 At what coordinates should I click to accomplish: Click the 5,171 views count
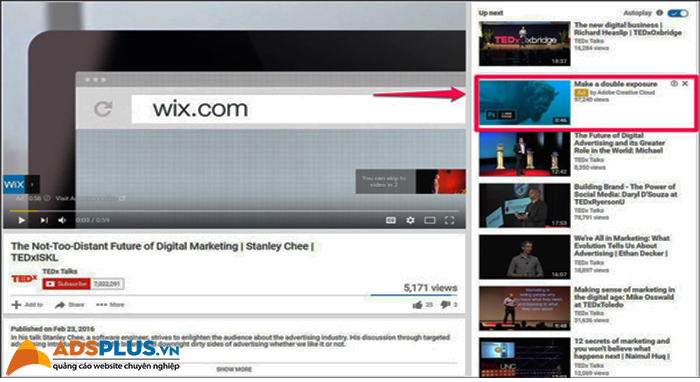[x=430, y=288]
